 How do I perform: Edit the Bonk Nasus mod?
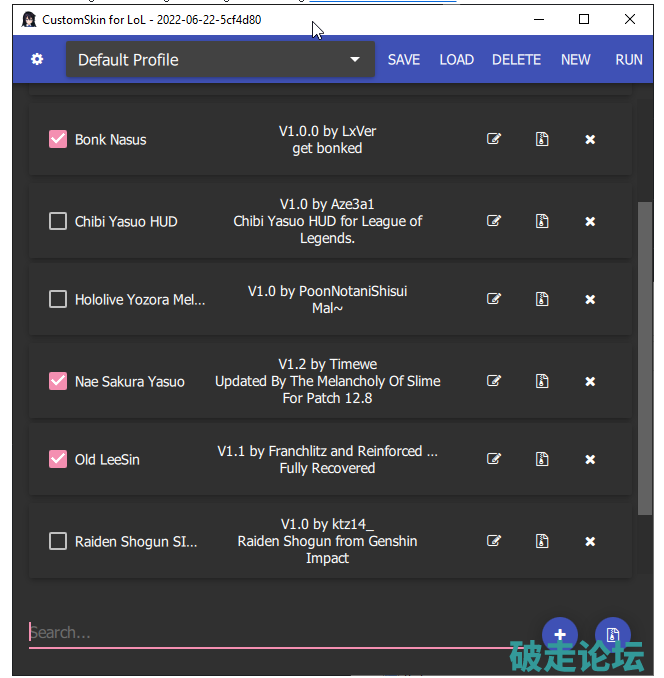493,139
